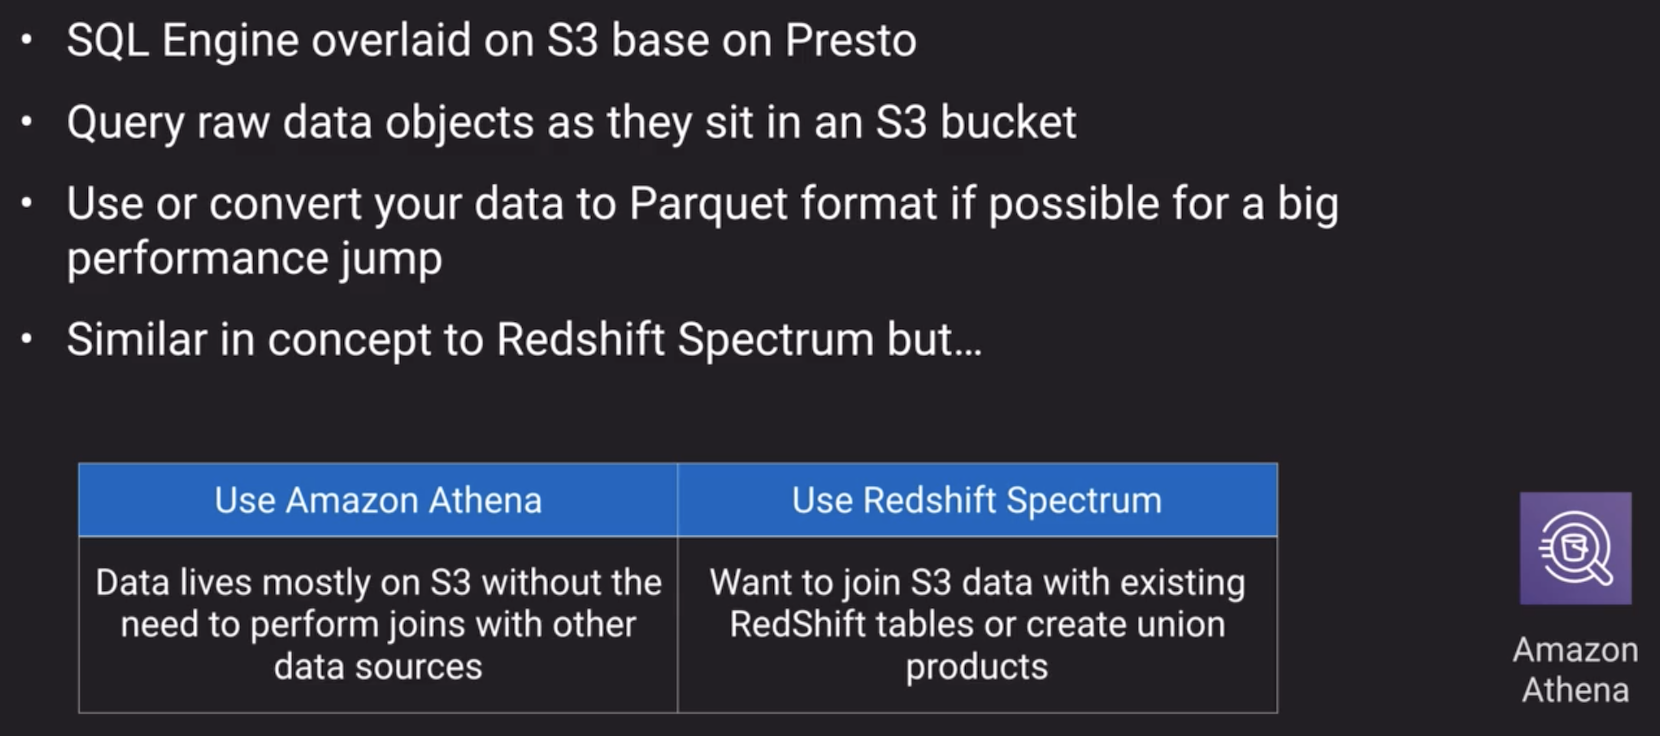Click the bullet dot before SQL Engine
This screenshot has width=1660, height=736.
coord(27,41)
